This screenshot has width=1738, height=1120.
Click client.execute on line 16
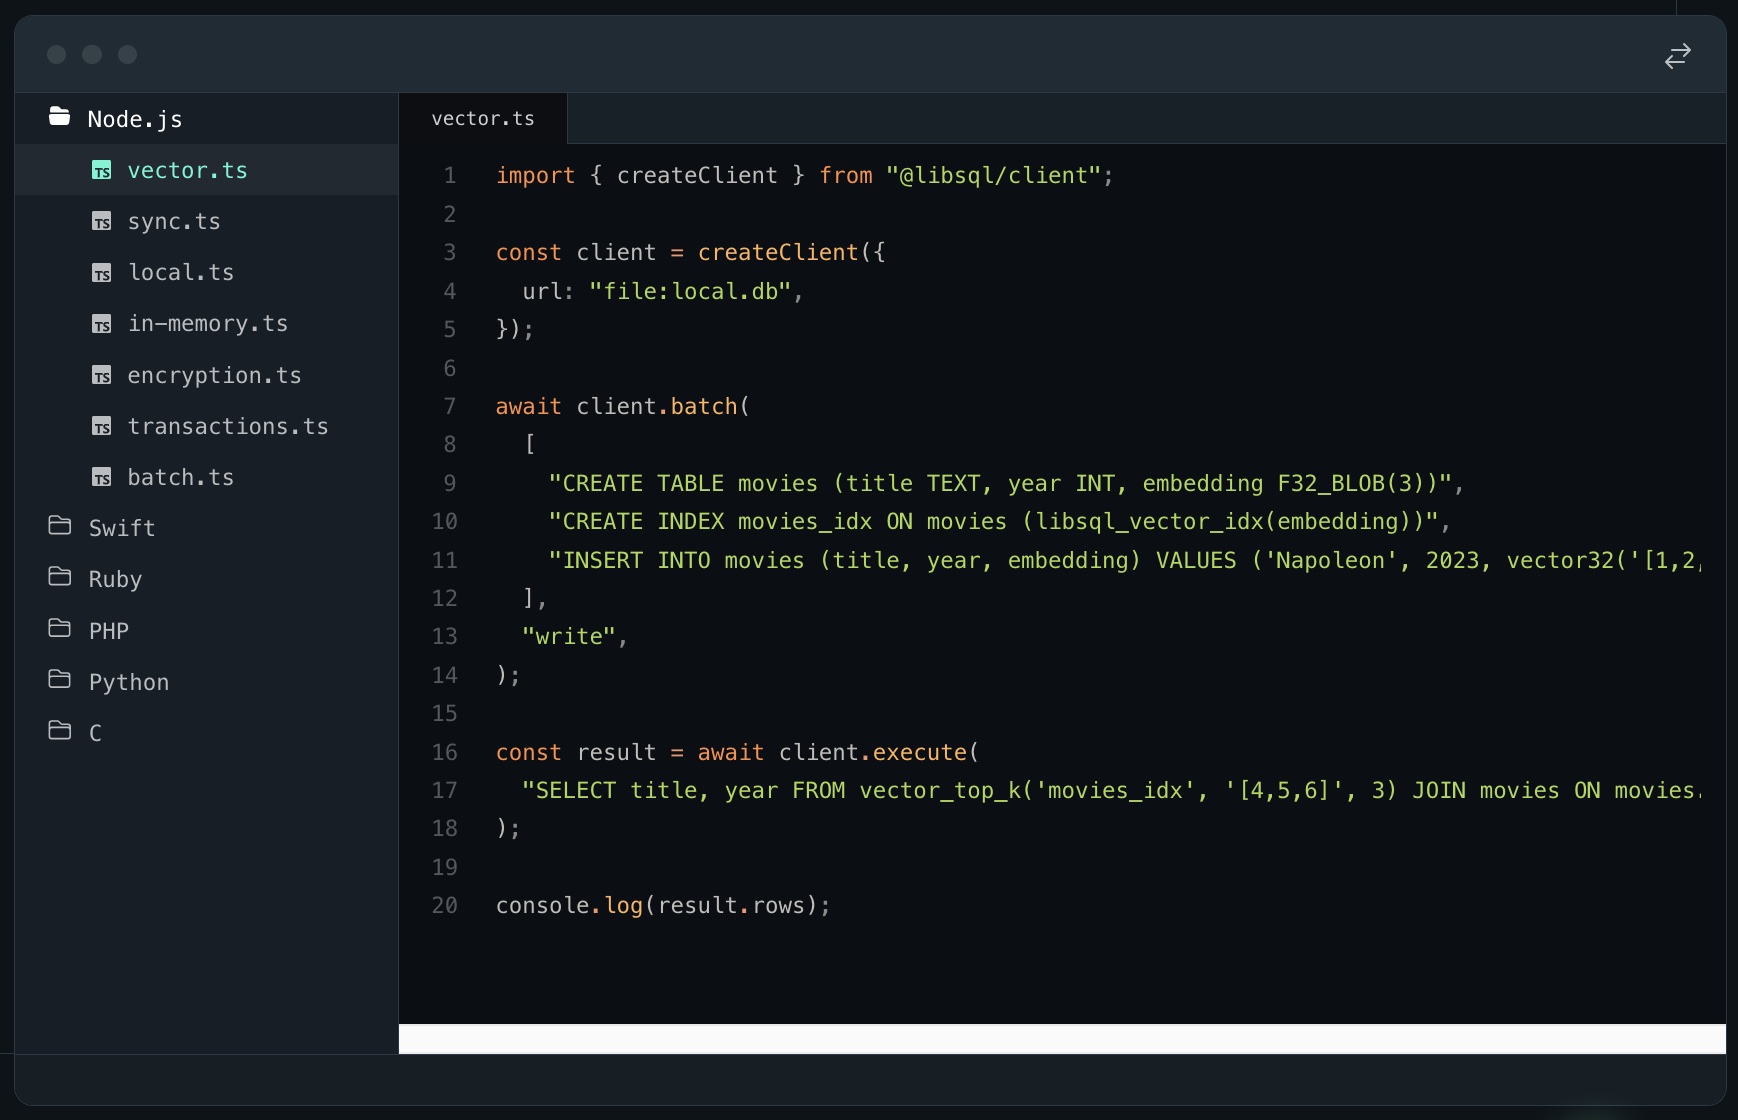point(873,753)
